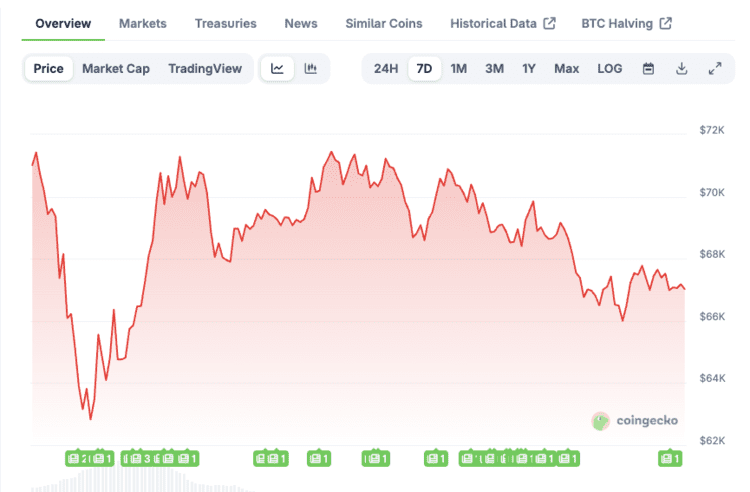The height and width of the screenshot is (492, 750).
Task: Open the Similar Coins tab
Action: click(383, 23)
